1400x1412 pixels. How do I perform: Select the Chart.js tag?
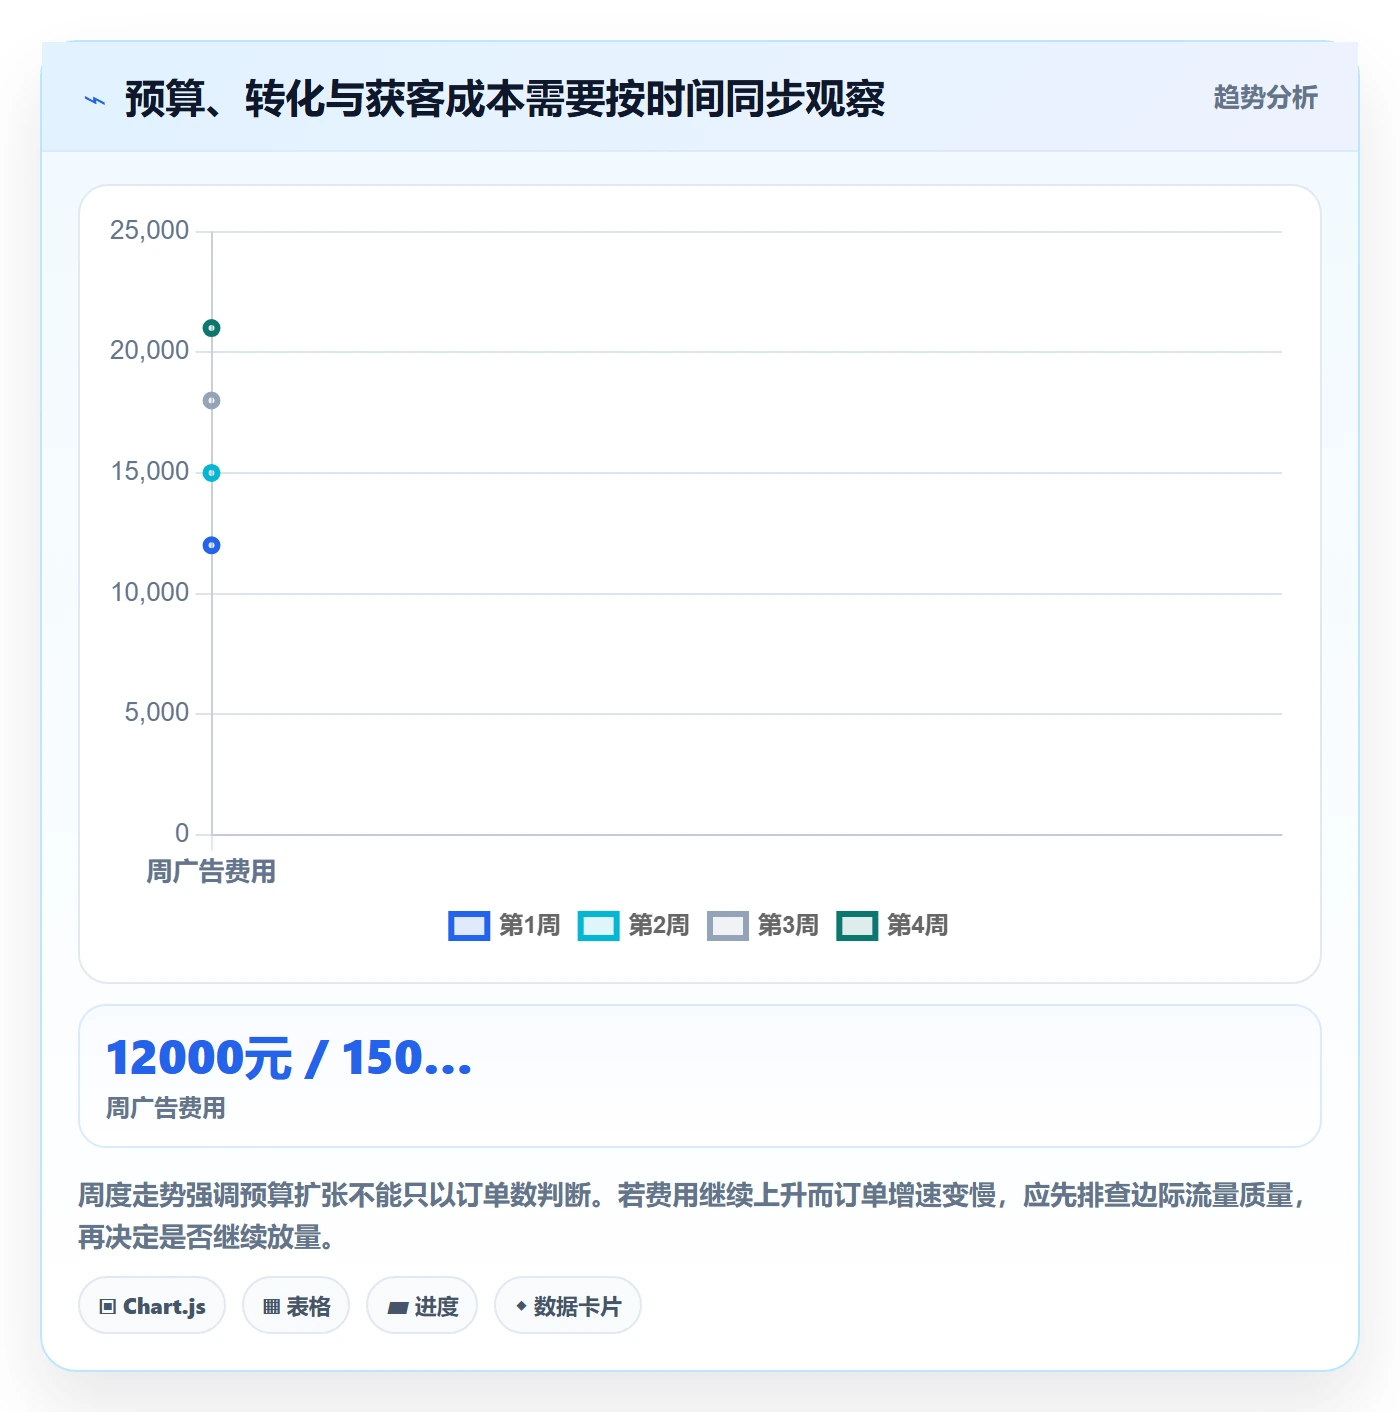[x=152, y=1306]
